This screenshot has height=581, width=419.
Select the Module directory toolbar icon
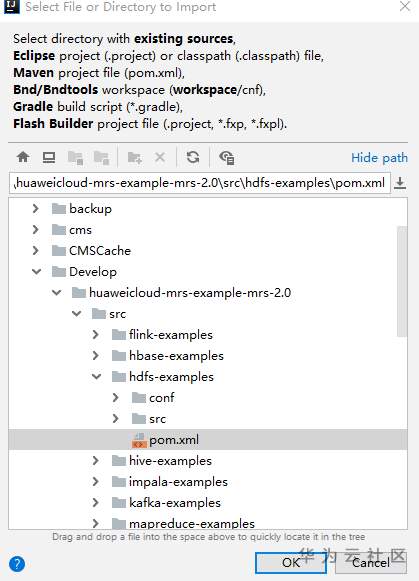coord(102,157)
